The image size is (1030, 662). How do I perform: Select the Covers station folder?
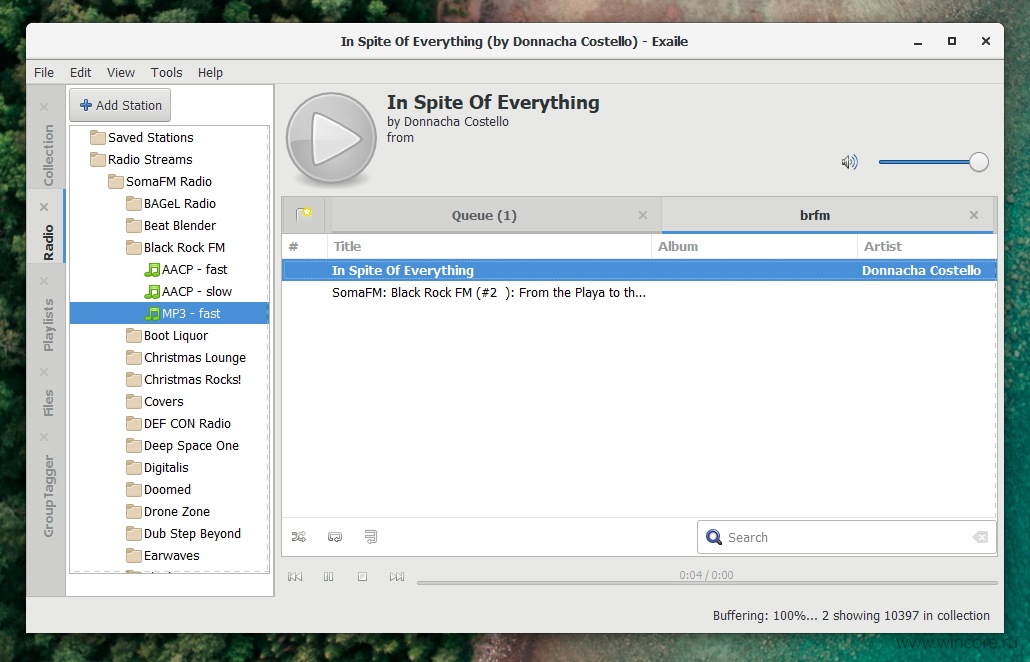coord(164,401)
